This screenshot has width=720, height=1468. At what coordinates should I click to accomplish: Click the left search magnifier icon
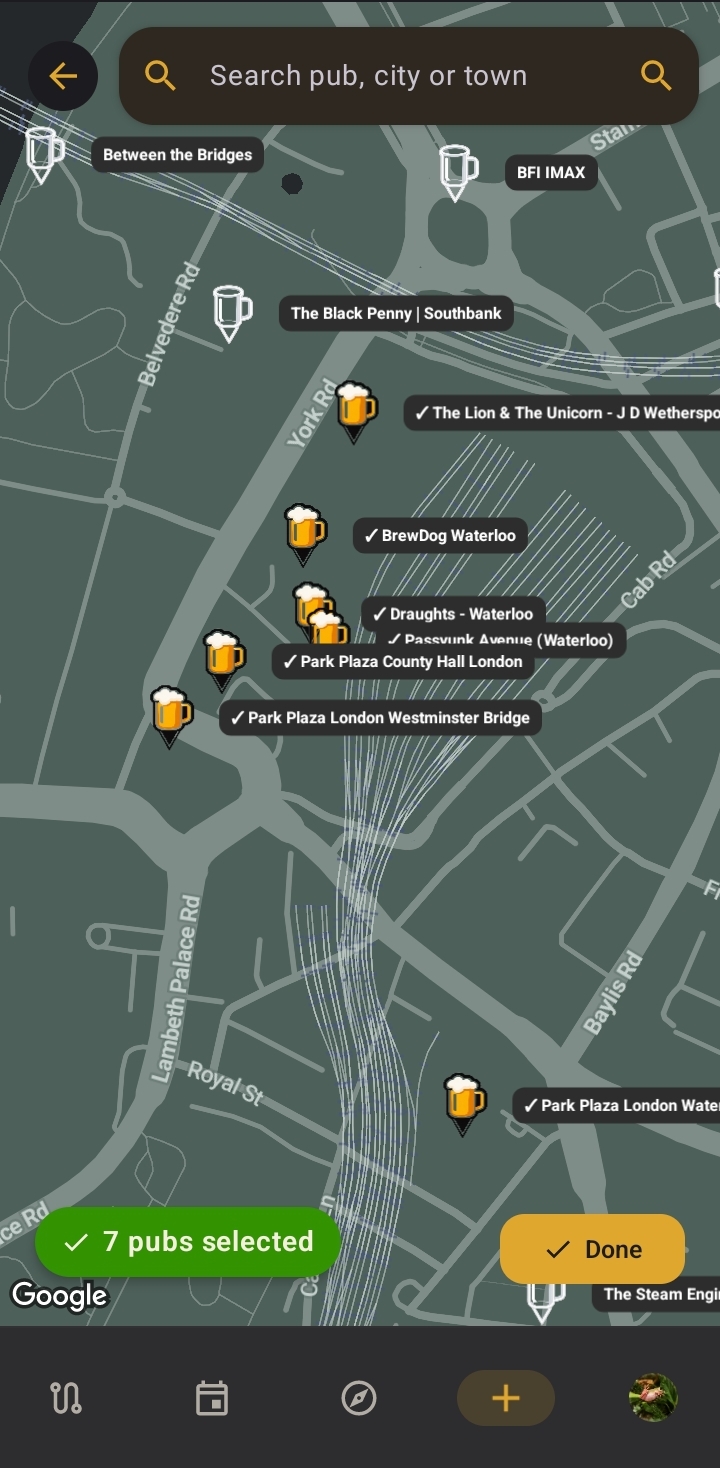pyautogui.click(x=160, y=76)
